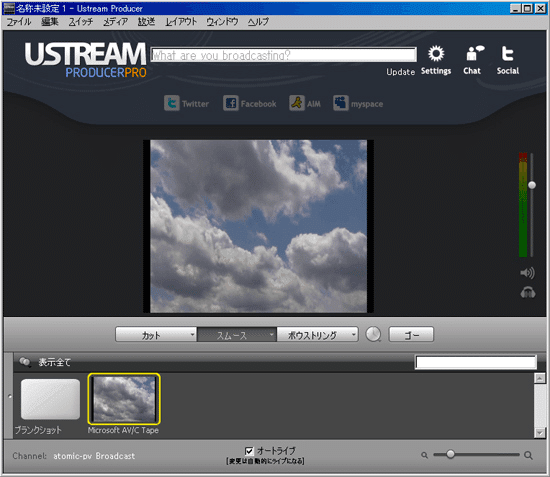Maximize the Ustream Producer window

[527, 8]
